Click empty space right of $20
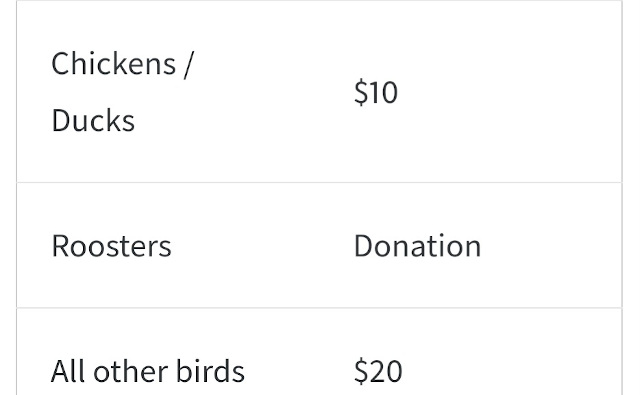This screenshot has width=640, height=395. tap(512, 371)
